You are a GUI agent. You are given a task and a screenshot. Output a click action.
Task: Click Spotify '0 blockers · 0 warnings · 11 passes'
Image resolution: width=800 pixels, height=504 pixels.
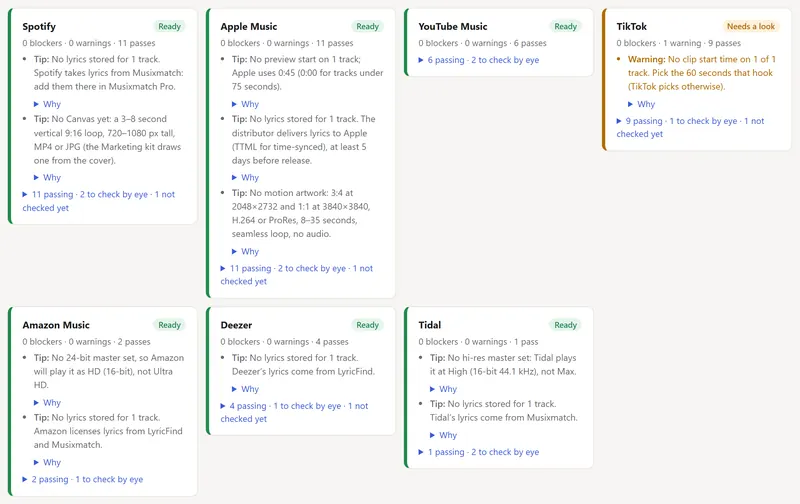[89, 43]
